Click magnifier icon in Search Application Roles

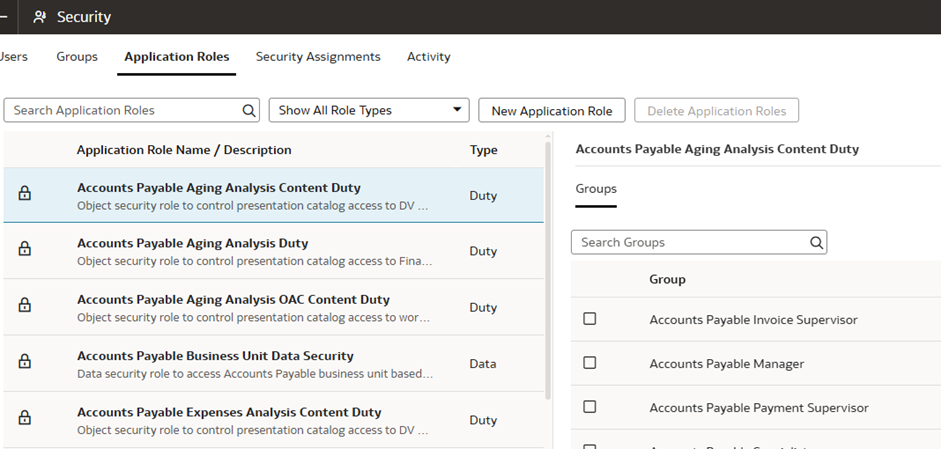point(249,110)
